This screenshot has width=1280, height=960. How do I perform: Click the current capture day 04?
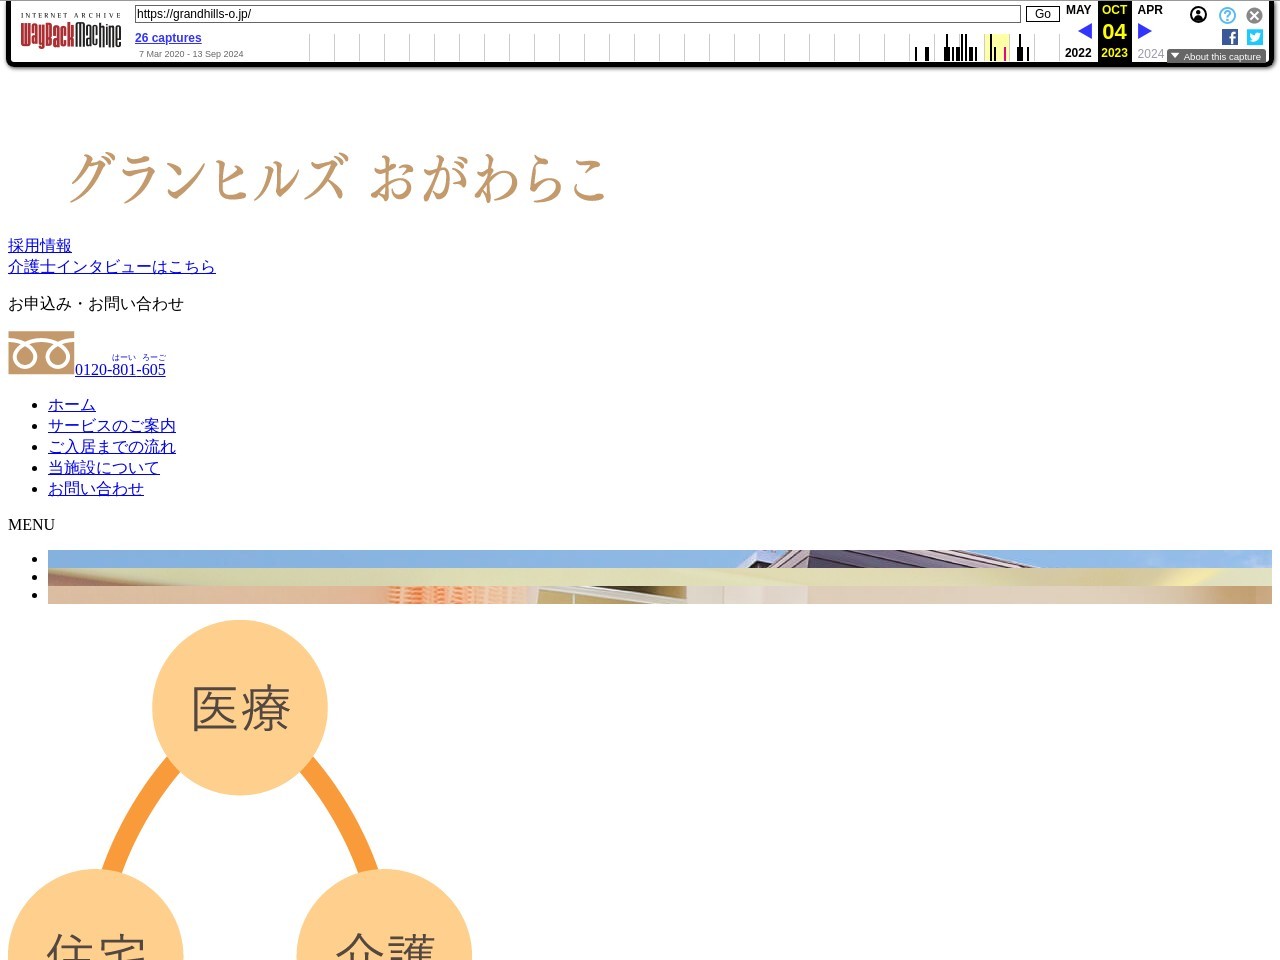click(1114, 31)
